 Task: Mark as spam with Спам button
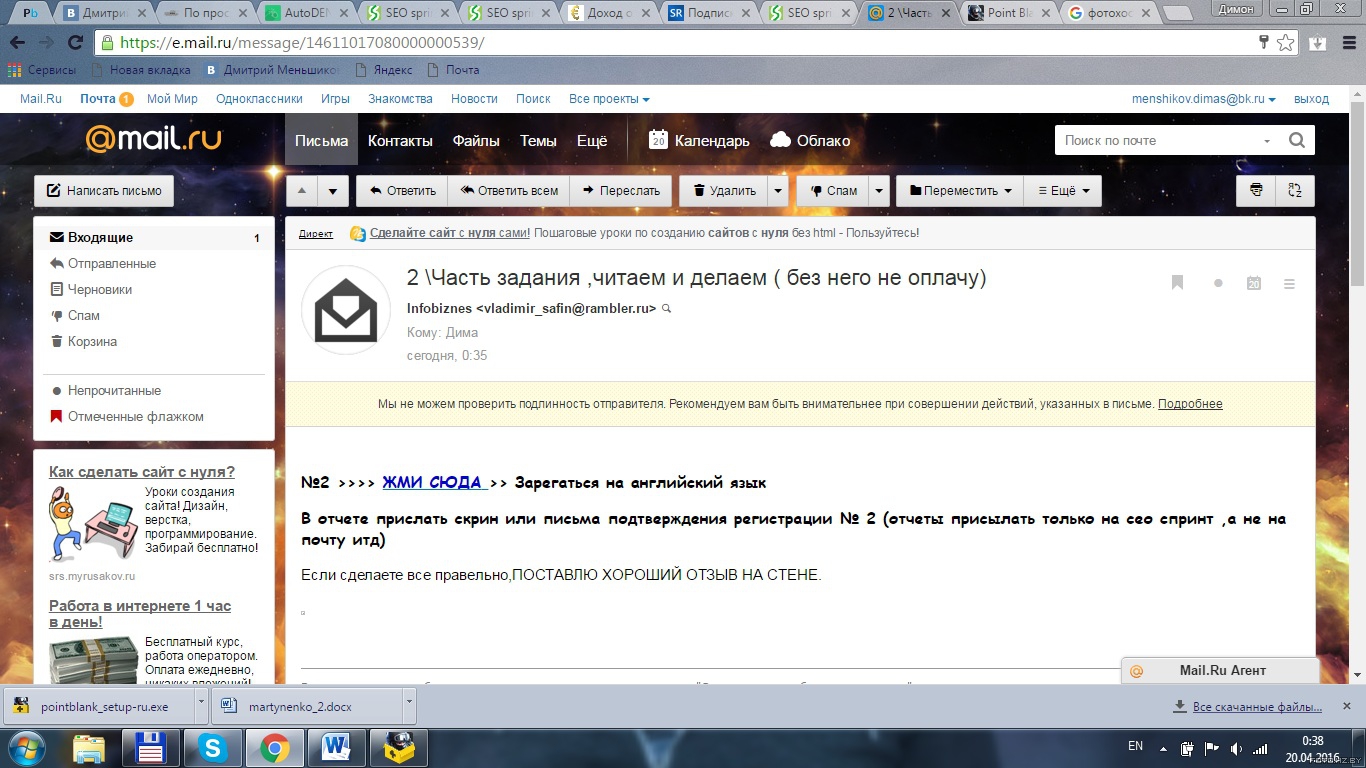[x=832, y=191]
